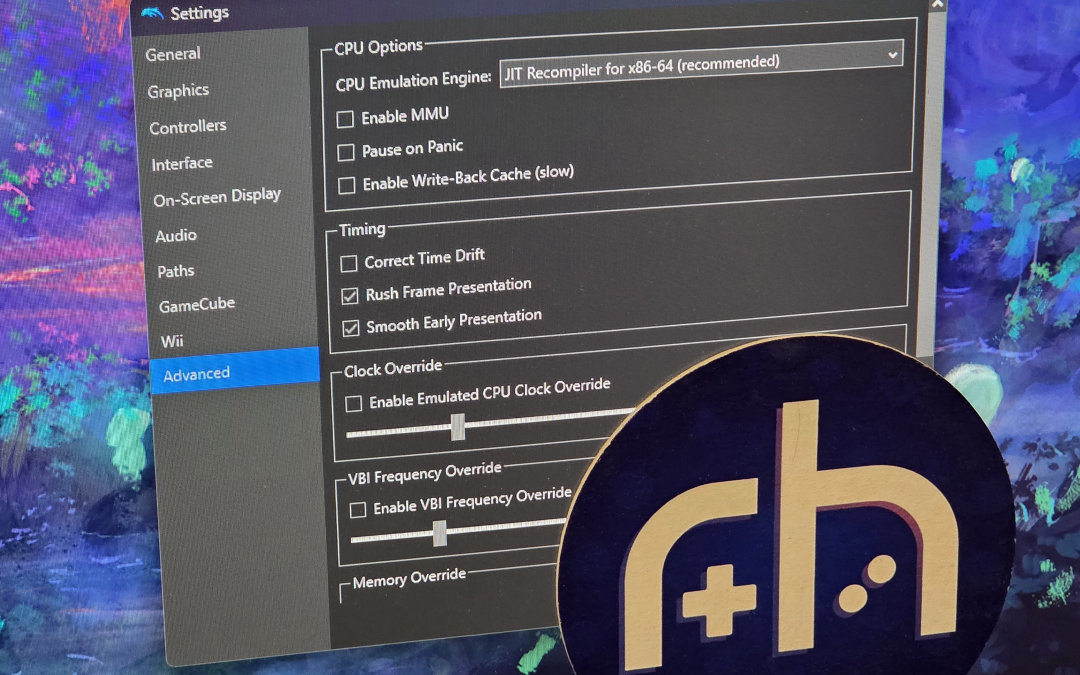This screenshot has height=675, width=1080.
Task: Toggle Enable VBI Frequency Override checkbox
Action: pyautogui.click(x=358, y=510)
